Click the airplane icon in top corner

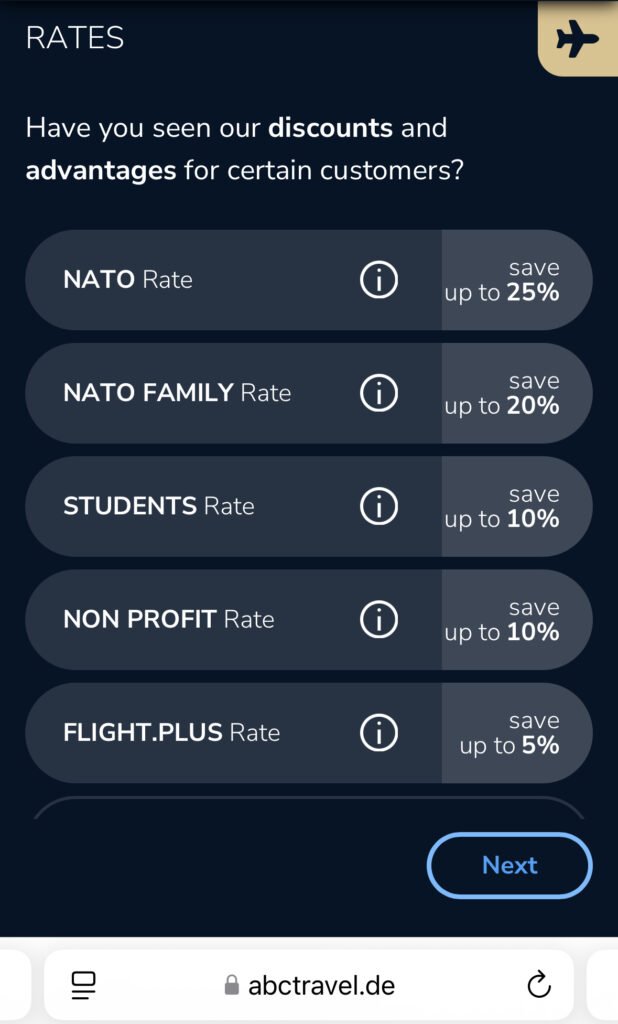pyautogui.click(x=577, y=39)
